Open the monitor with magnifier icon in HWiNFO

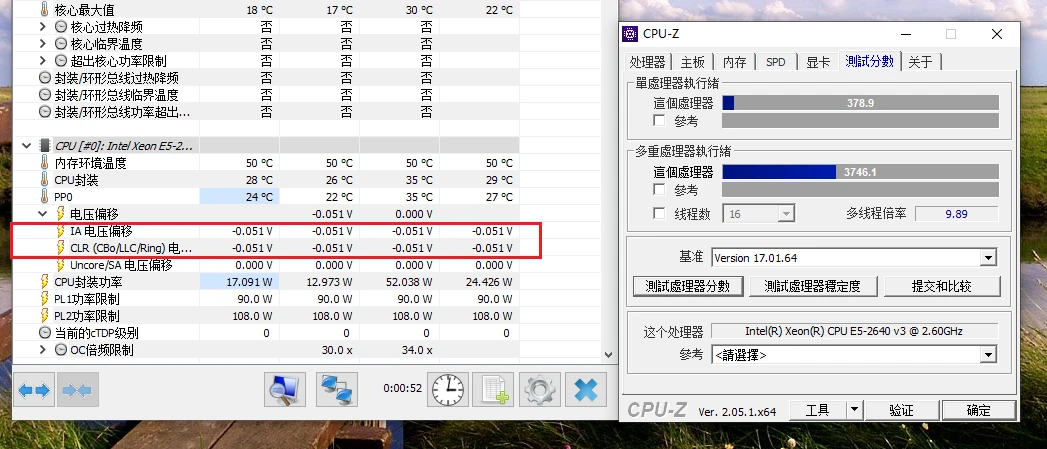pyautogui.click(x=285, y=389)
